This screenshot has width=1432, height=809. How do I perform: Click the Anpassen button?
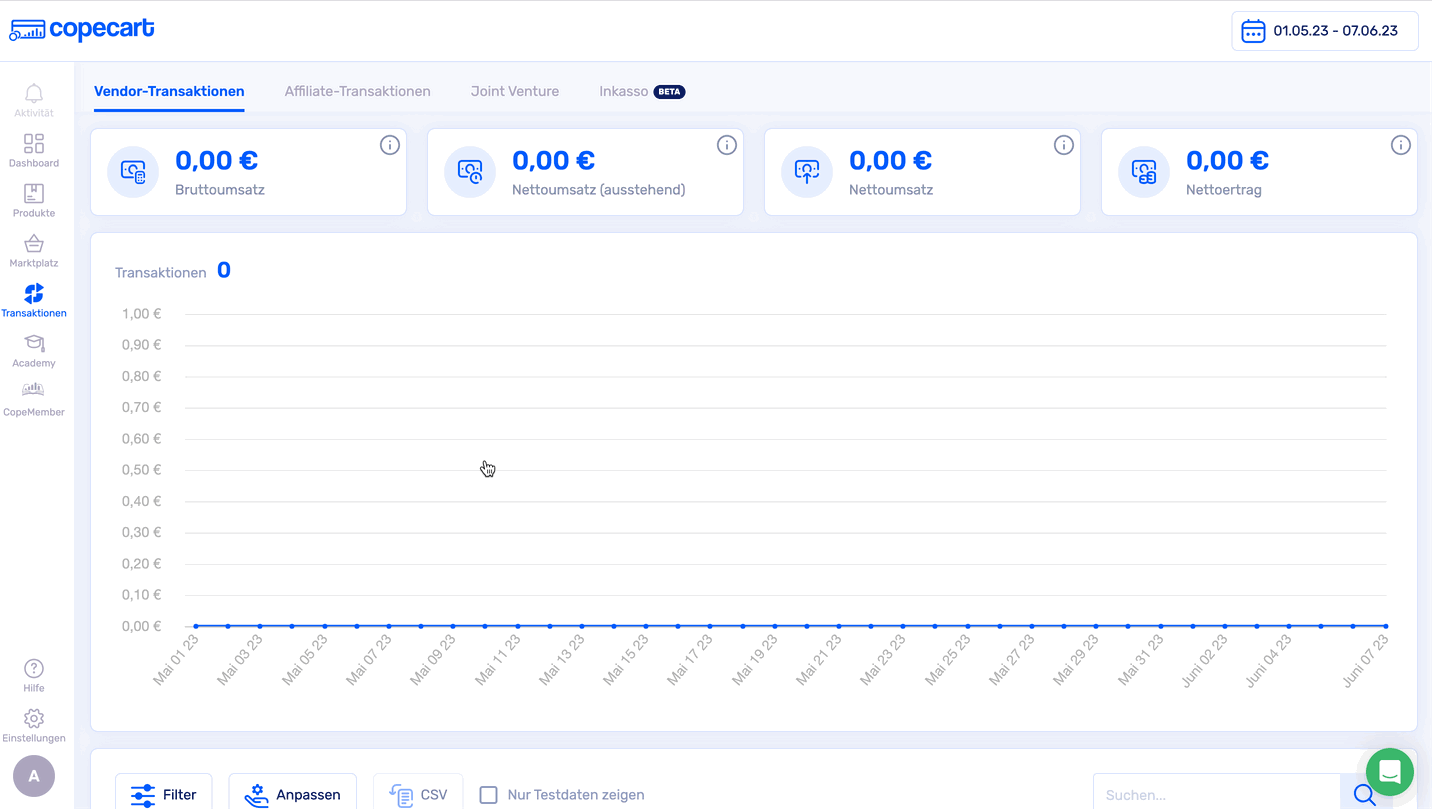292,794
